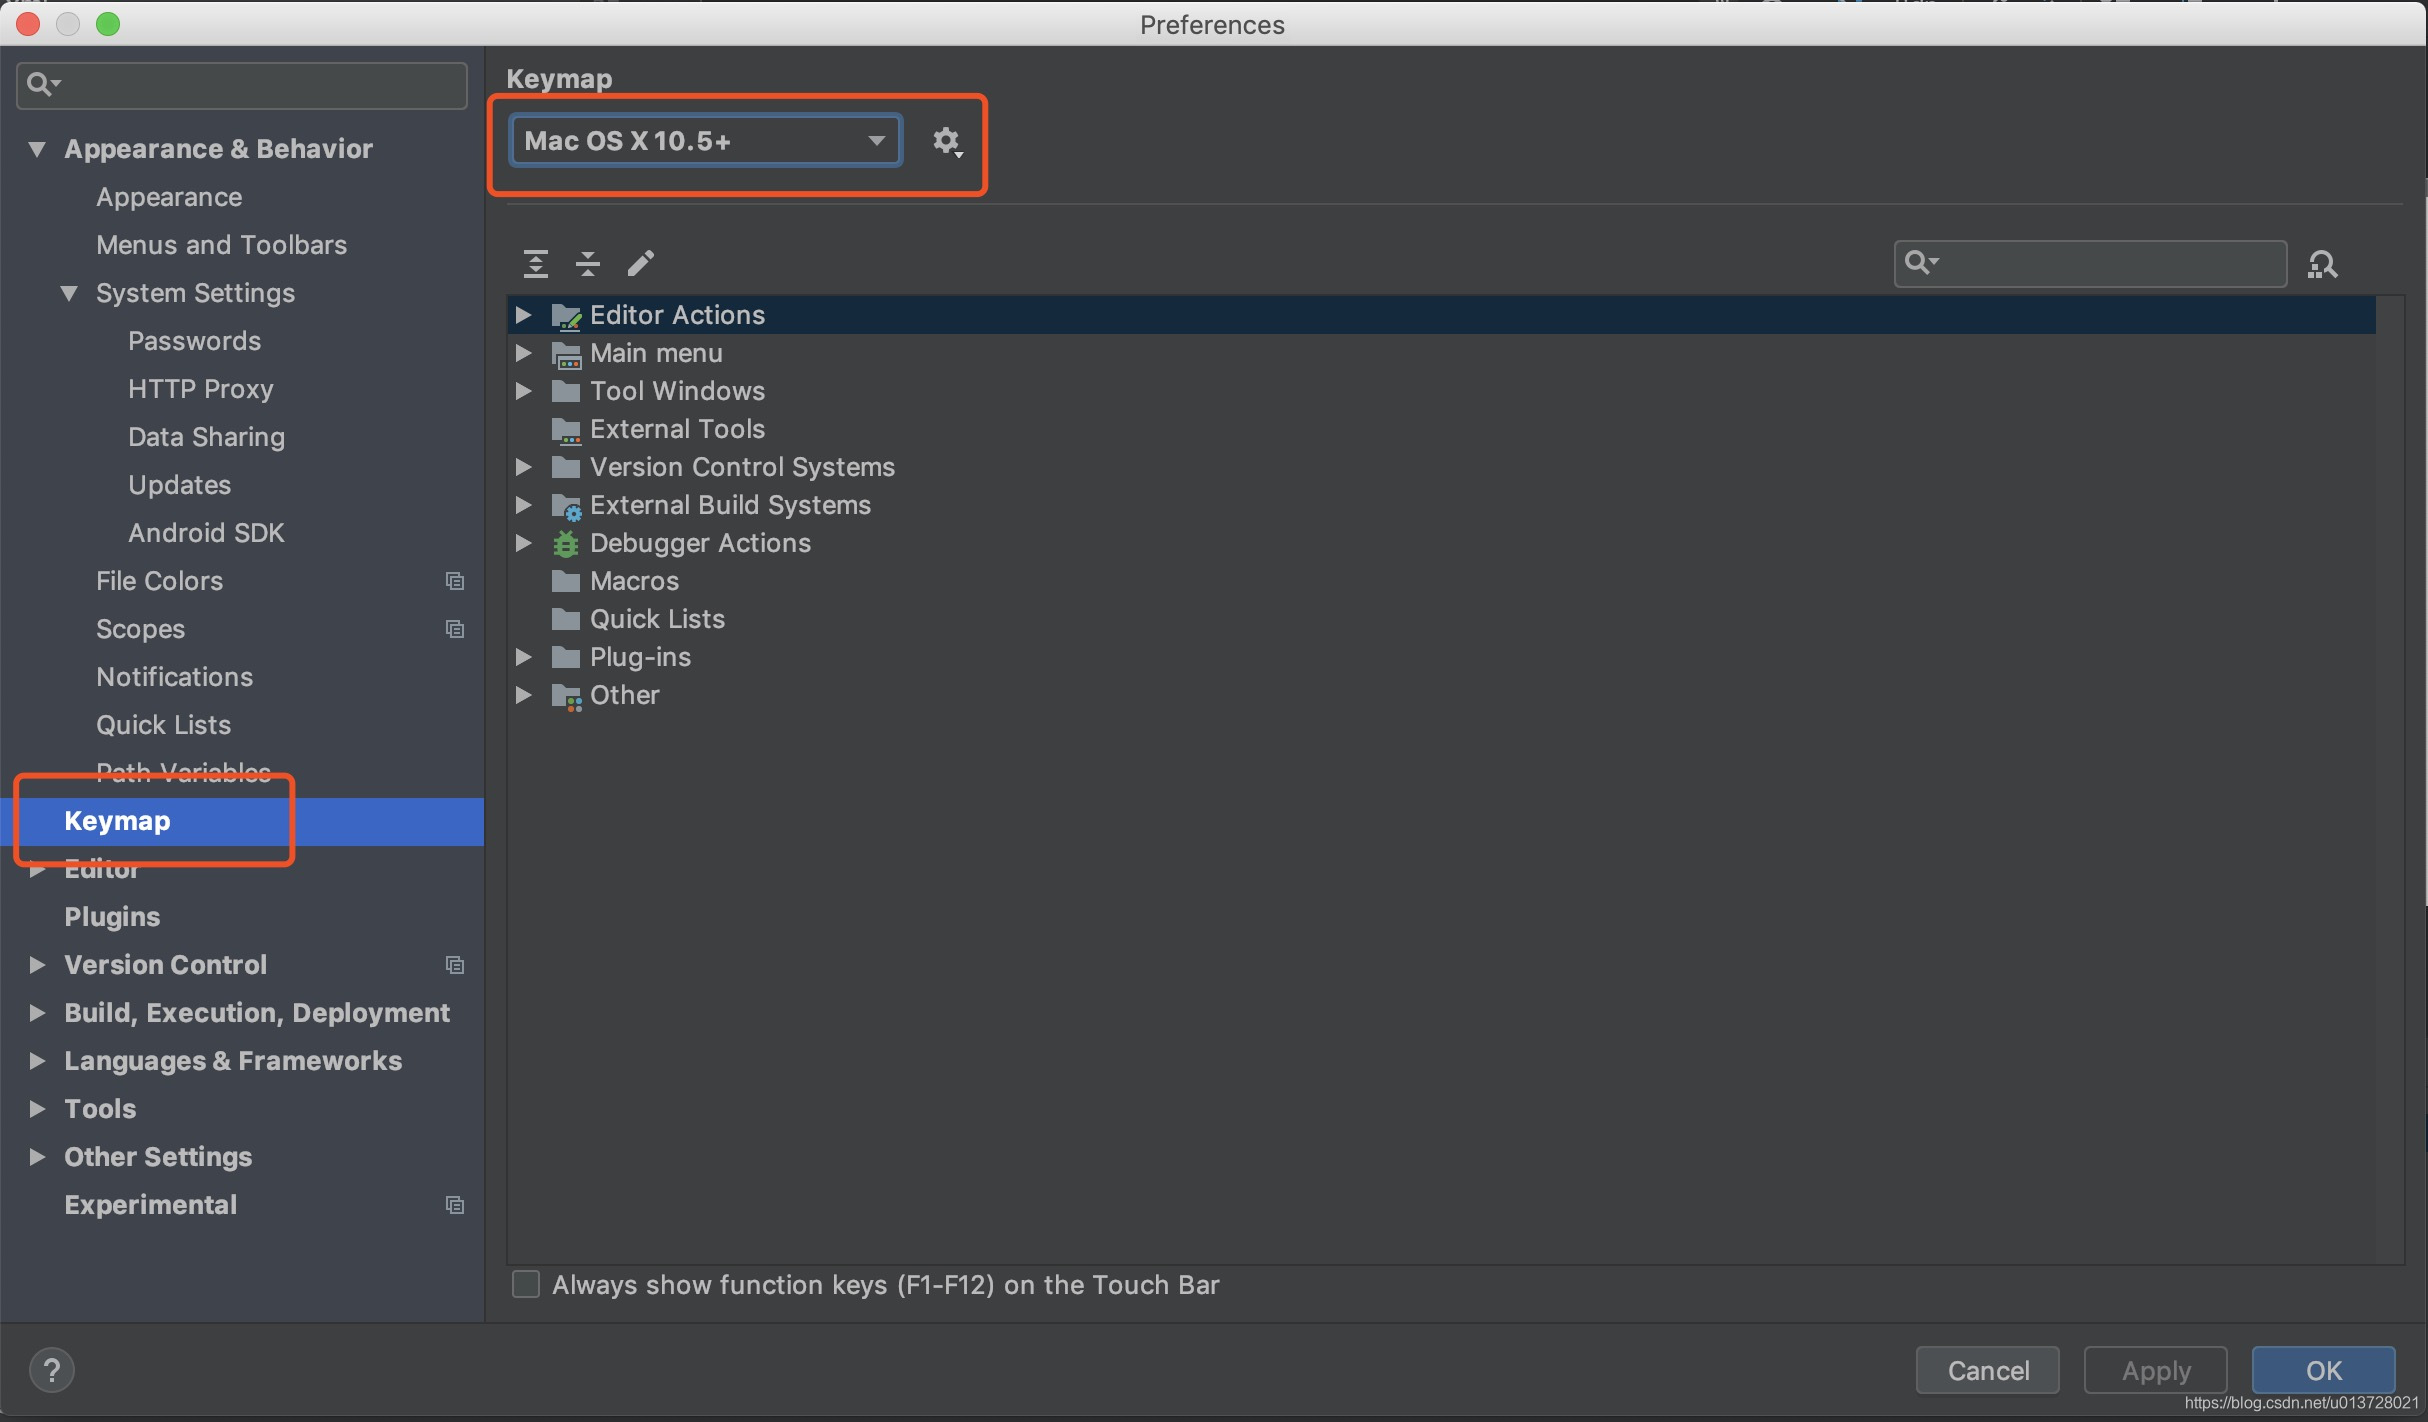Click the OK button to apply changes
Screen dimensions: 2428x1422
pos(2323,1371)
